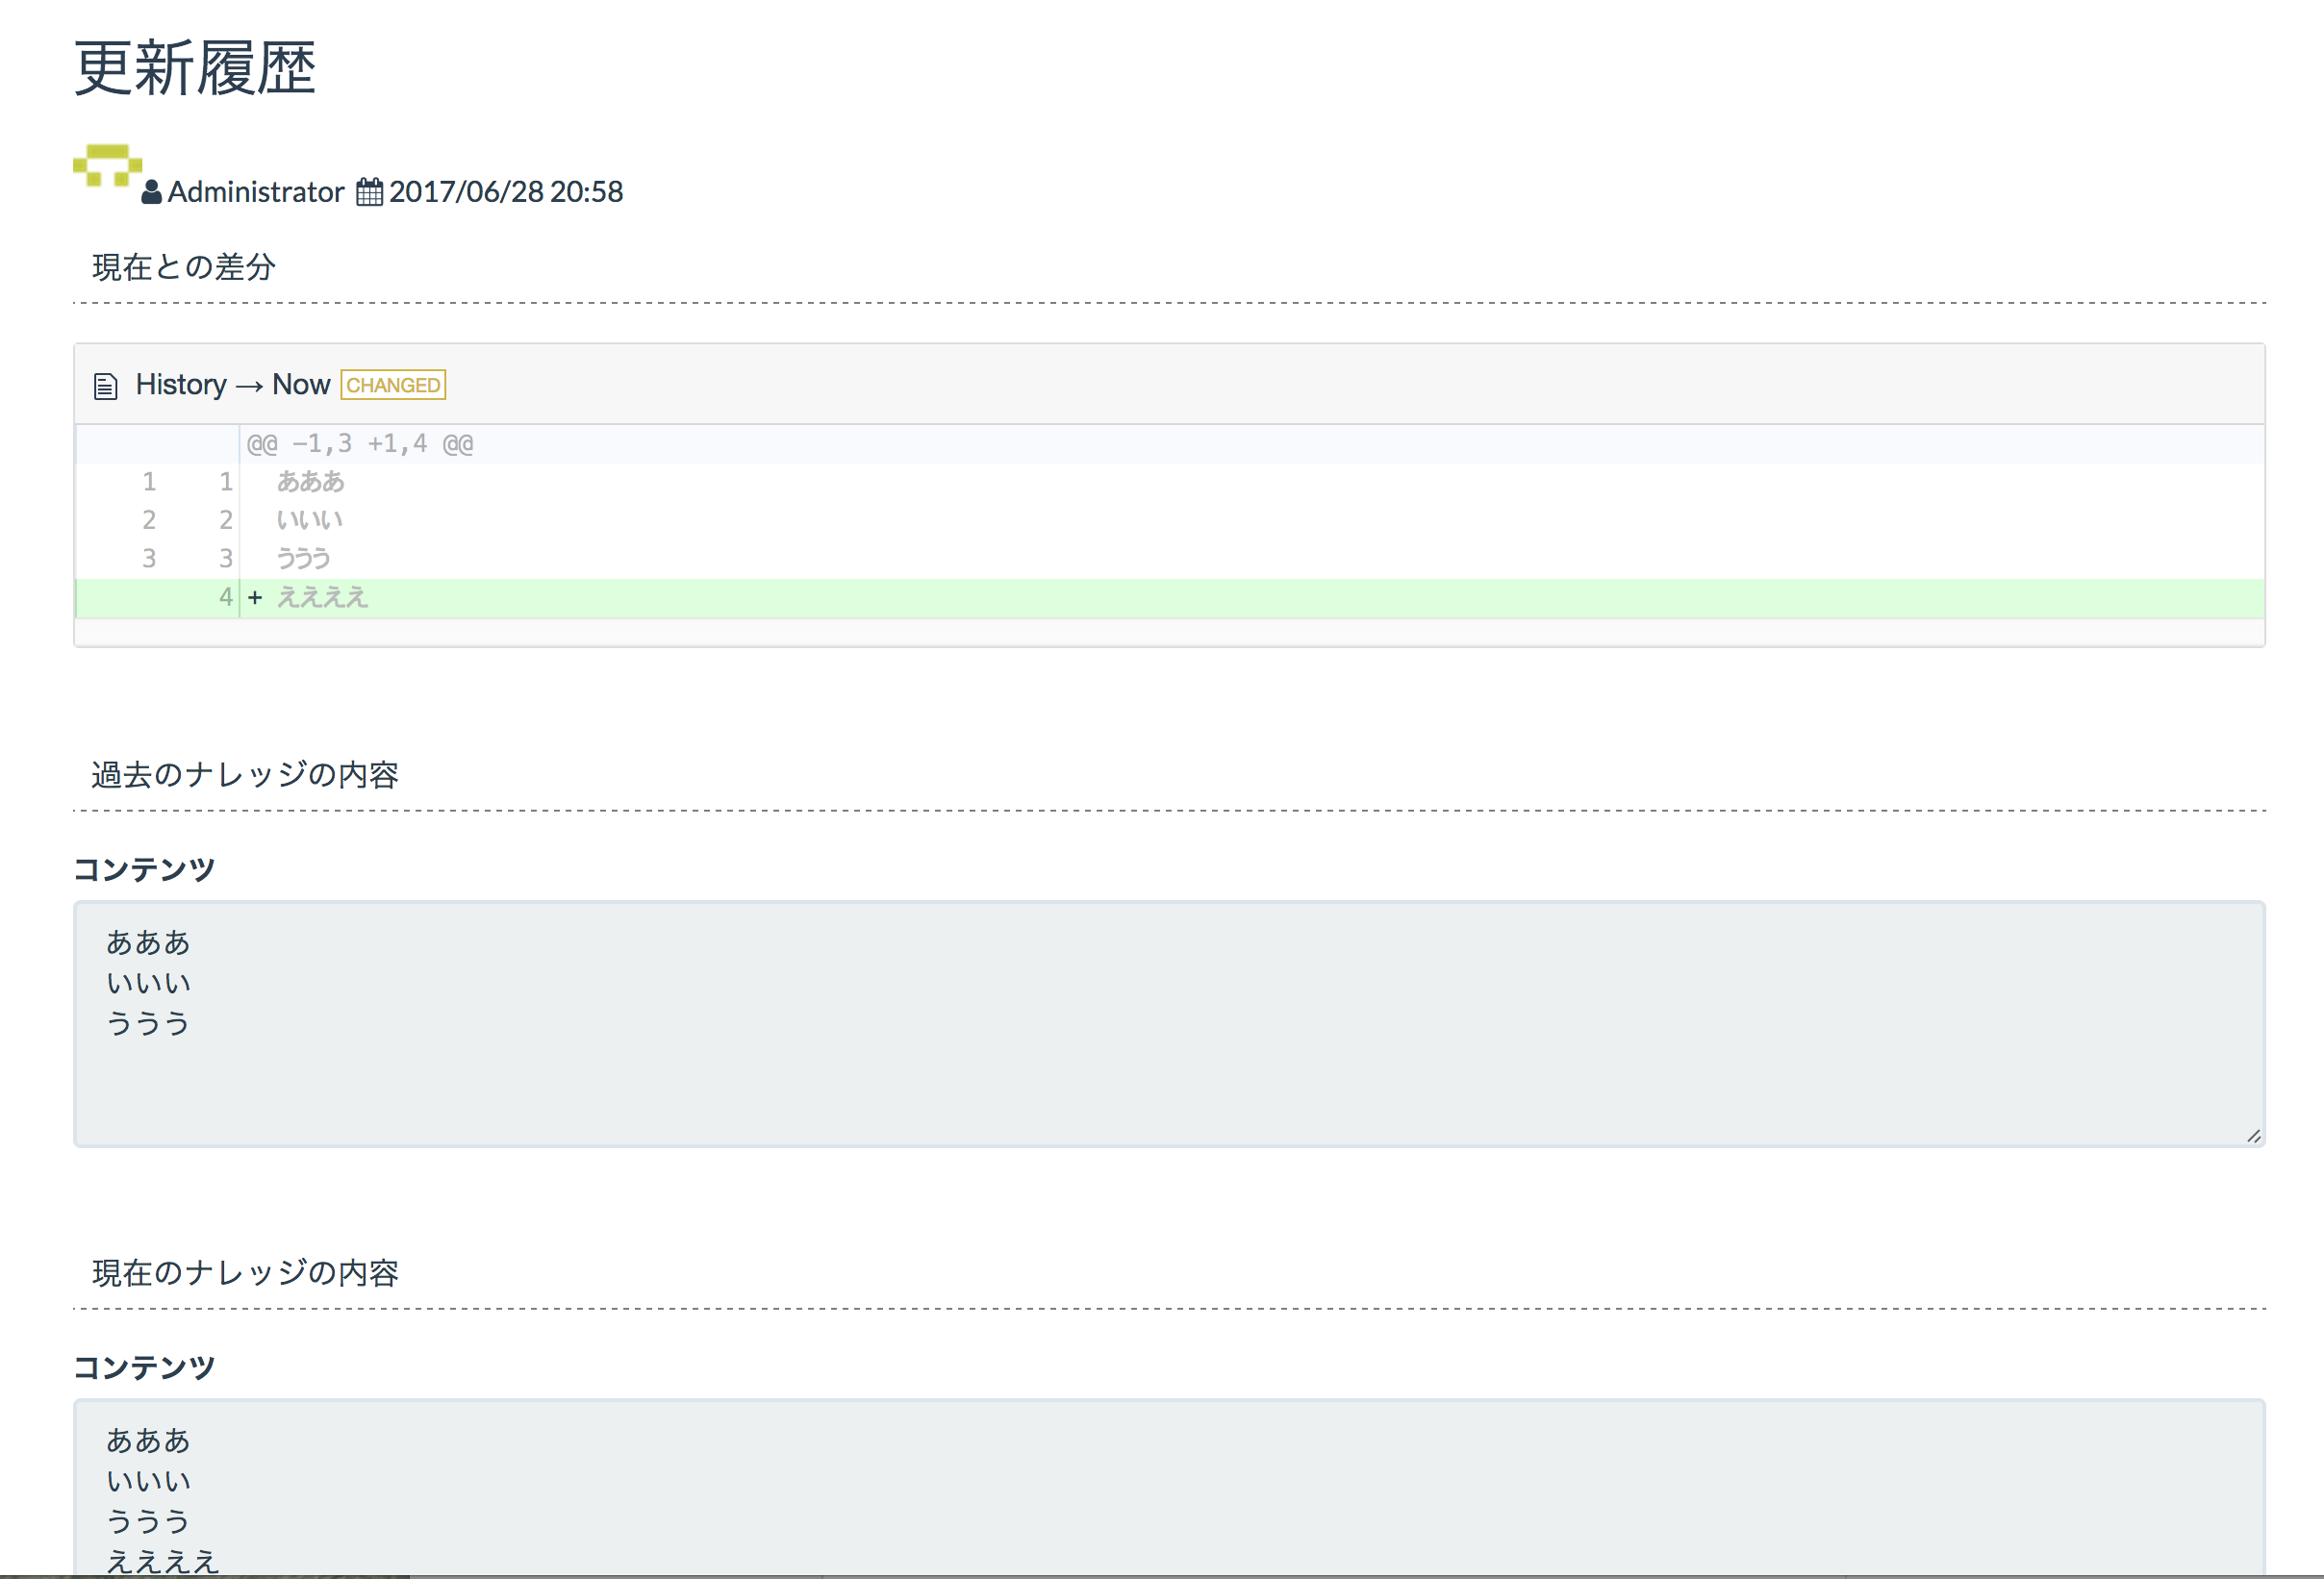The width and height of the screenshot is (2324, 1579).
Task: Click line number 4 in the diff view
Action: [x=225, y=597]
